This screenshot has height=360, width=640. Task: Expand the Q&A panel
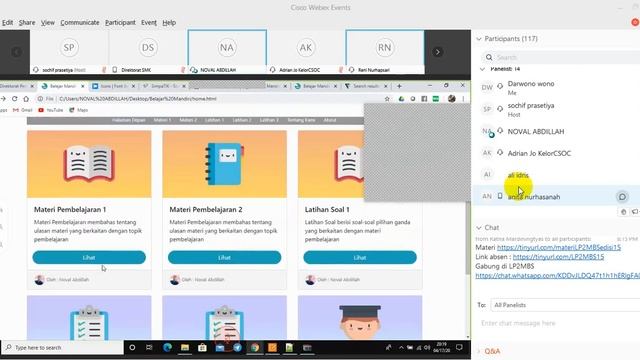(479, 351)
